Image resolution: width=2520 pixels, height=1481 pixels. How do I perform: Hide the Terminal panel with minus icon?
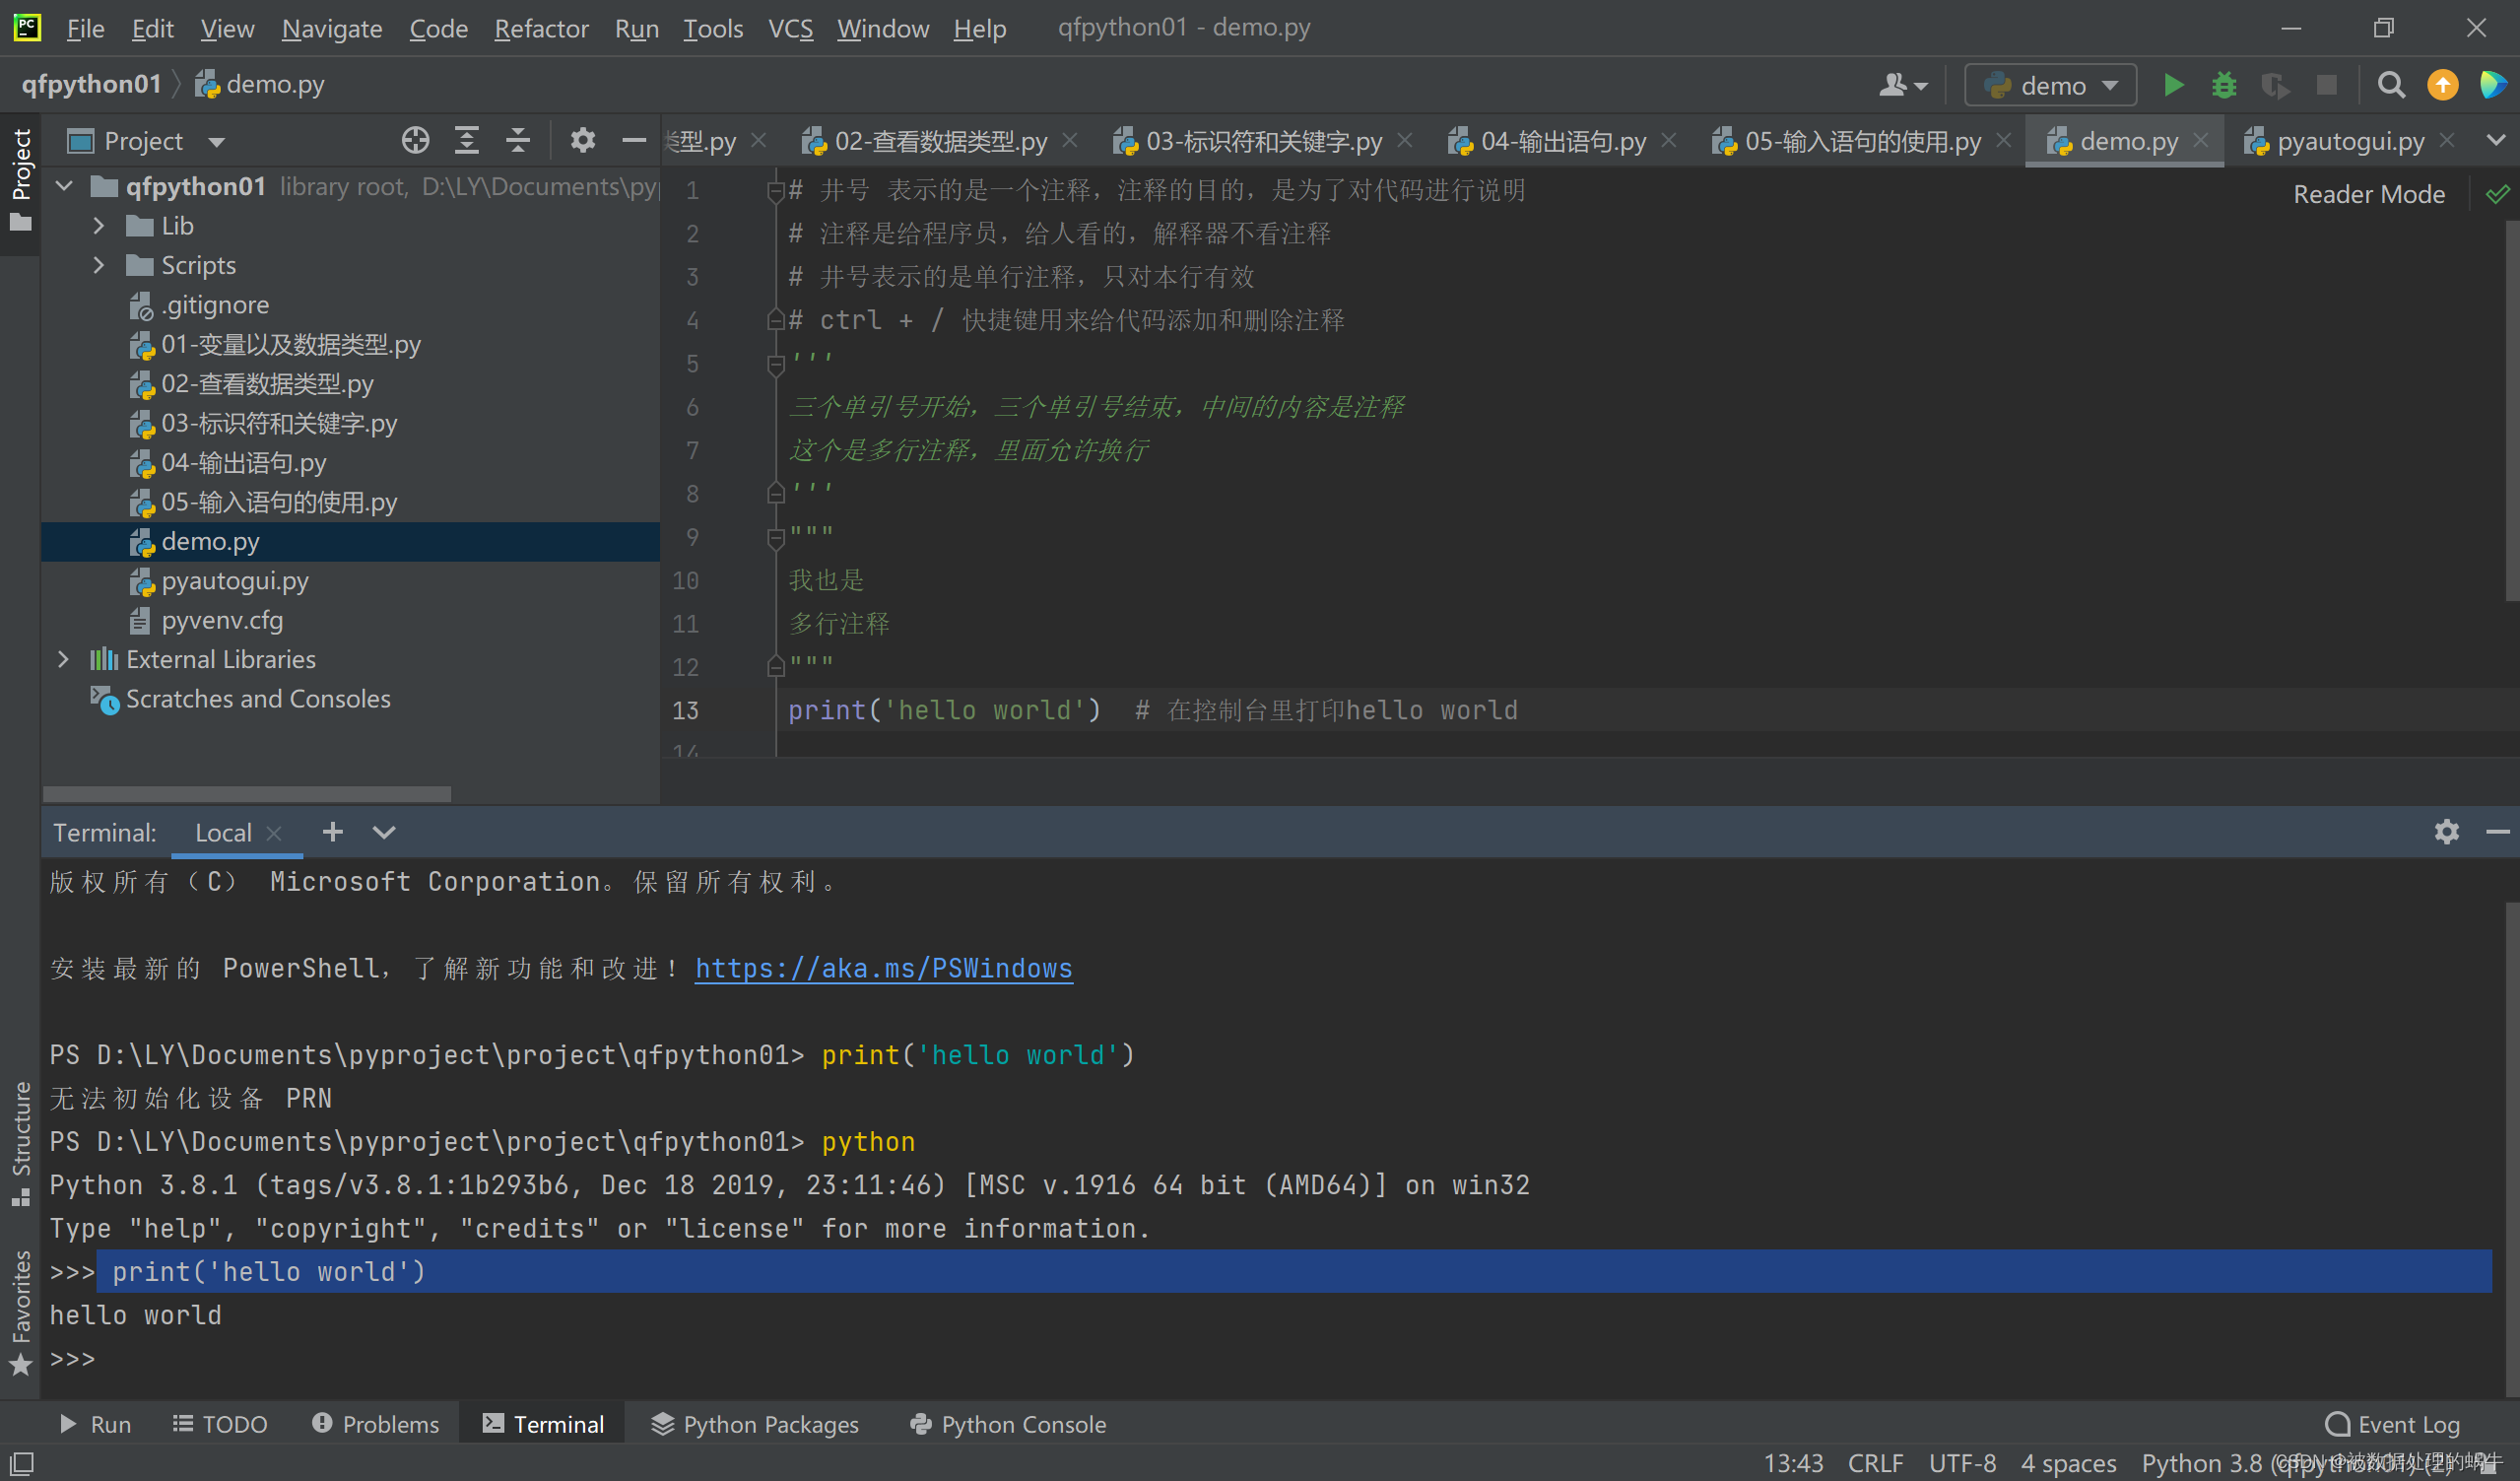pos(2497,831)
